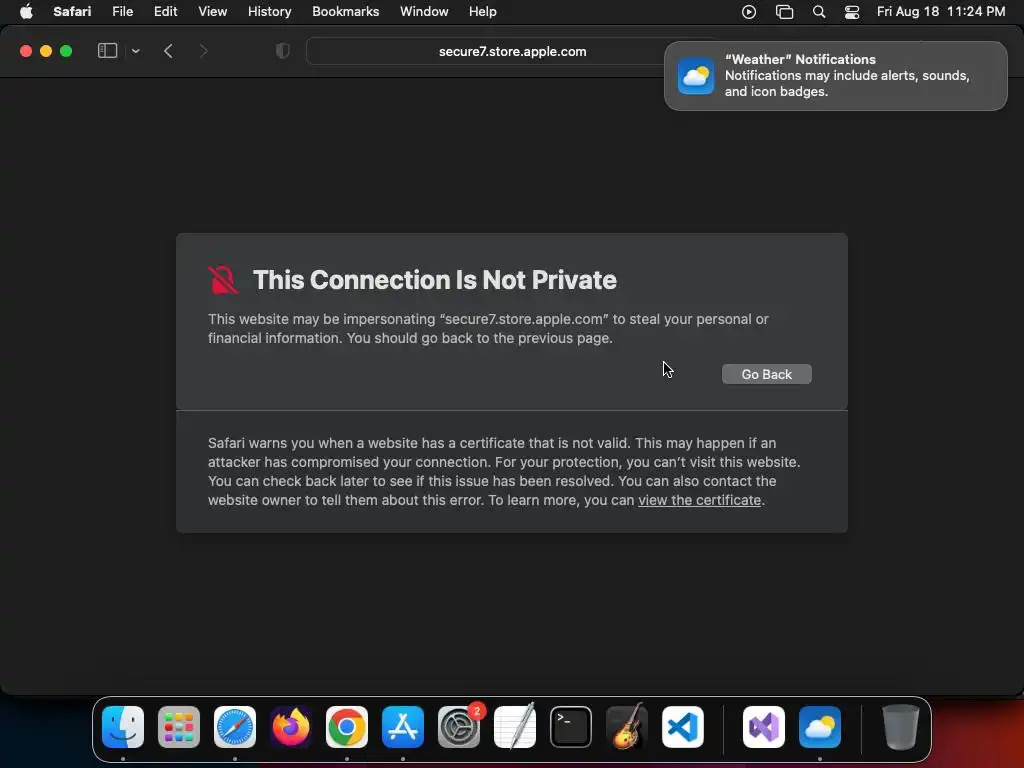Go back to the previous page arrow
The width and height of the screenshot is (1024, 768).
[168, 51]
